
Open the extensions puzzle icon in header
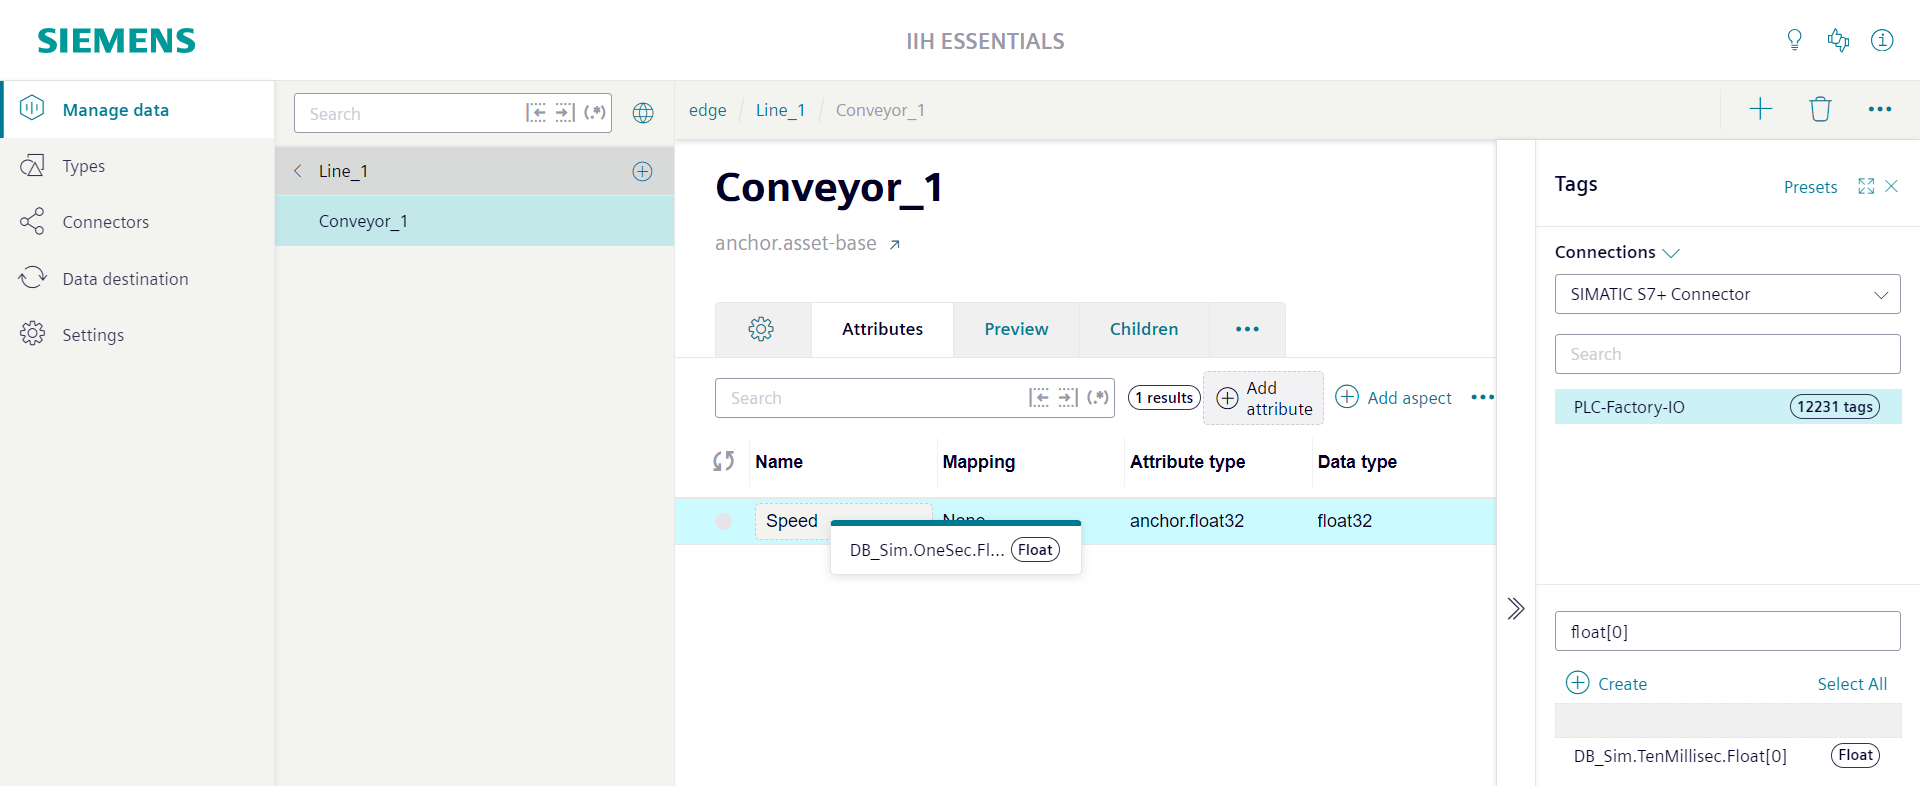(x=1838, y=40)
